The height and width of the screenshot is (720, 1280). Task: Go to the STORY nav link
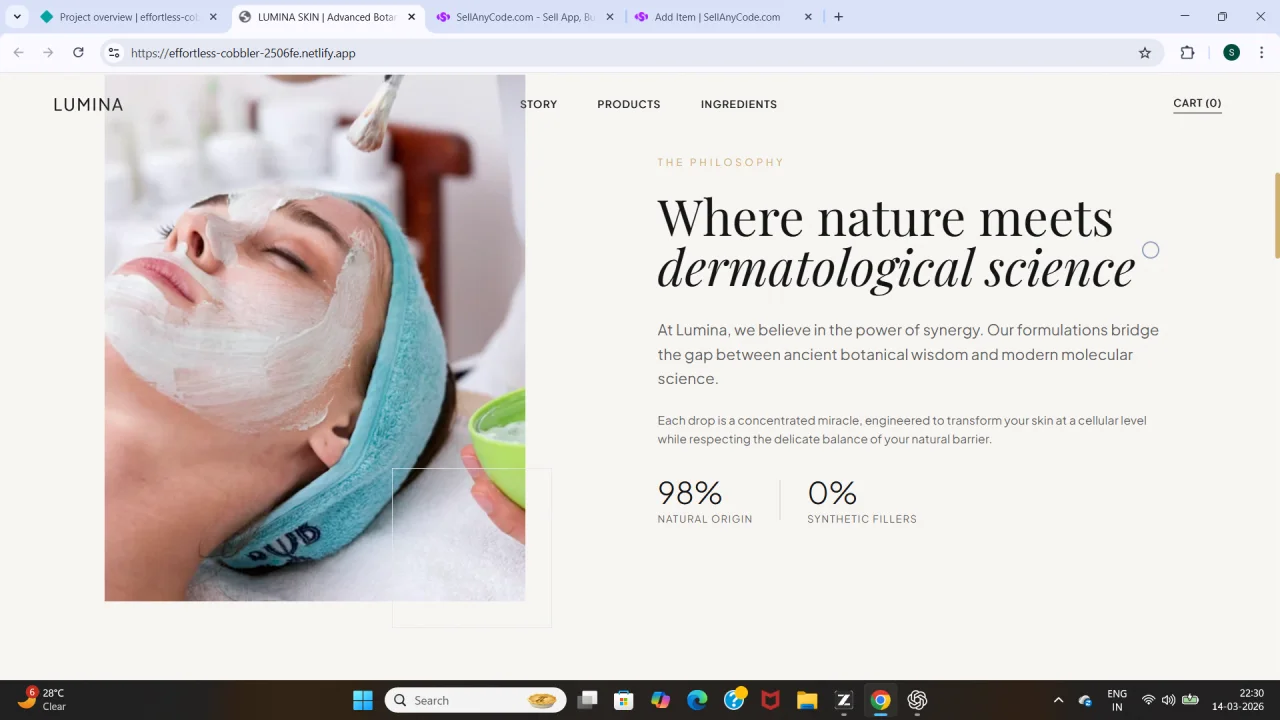pyautogui.click(x=538, y=104)
